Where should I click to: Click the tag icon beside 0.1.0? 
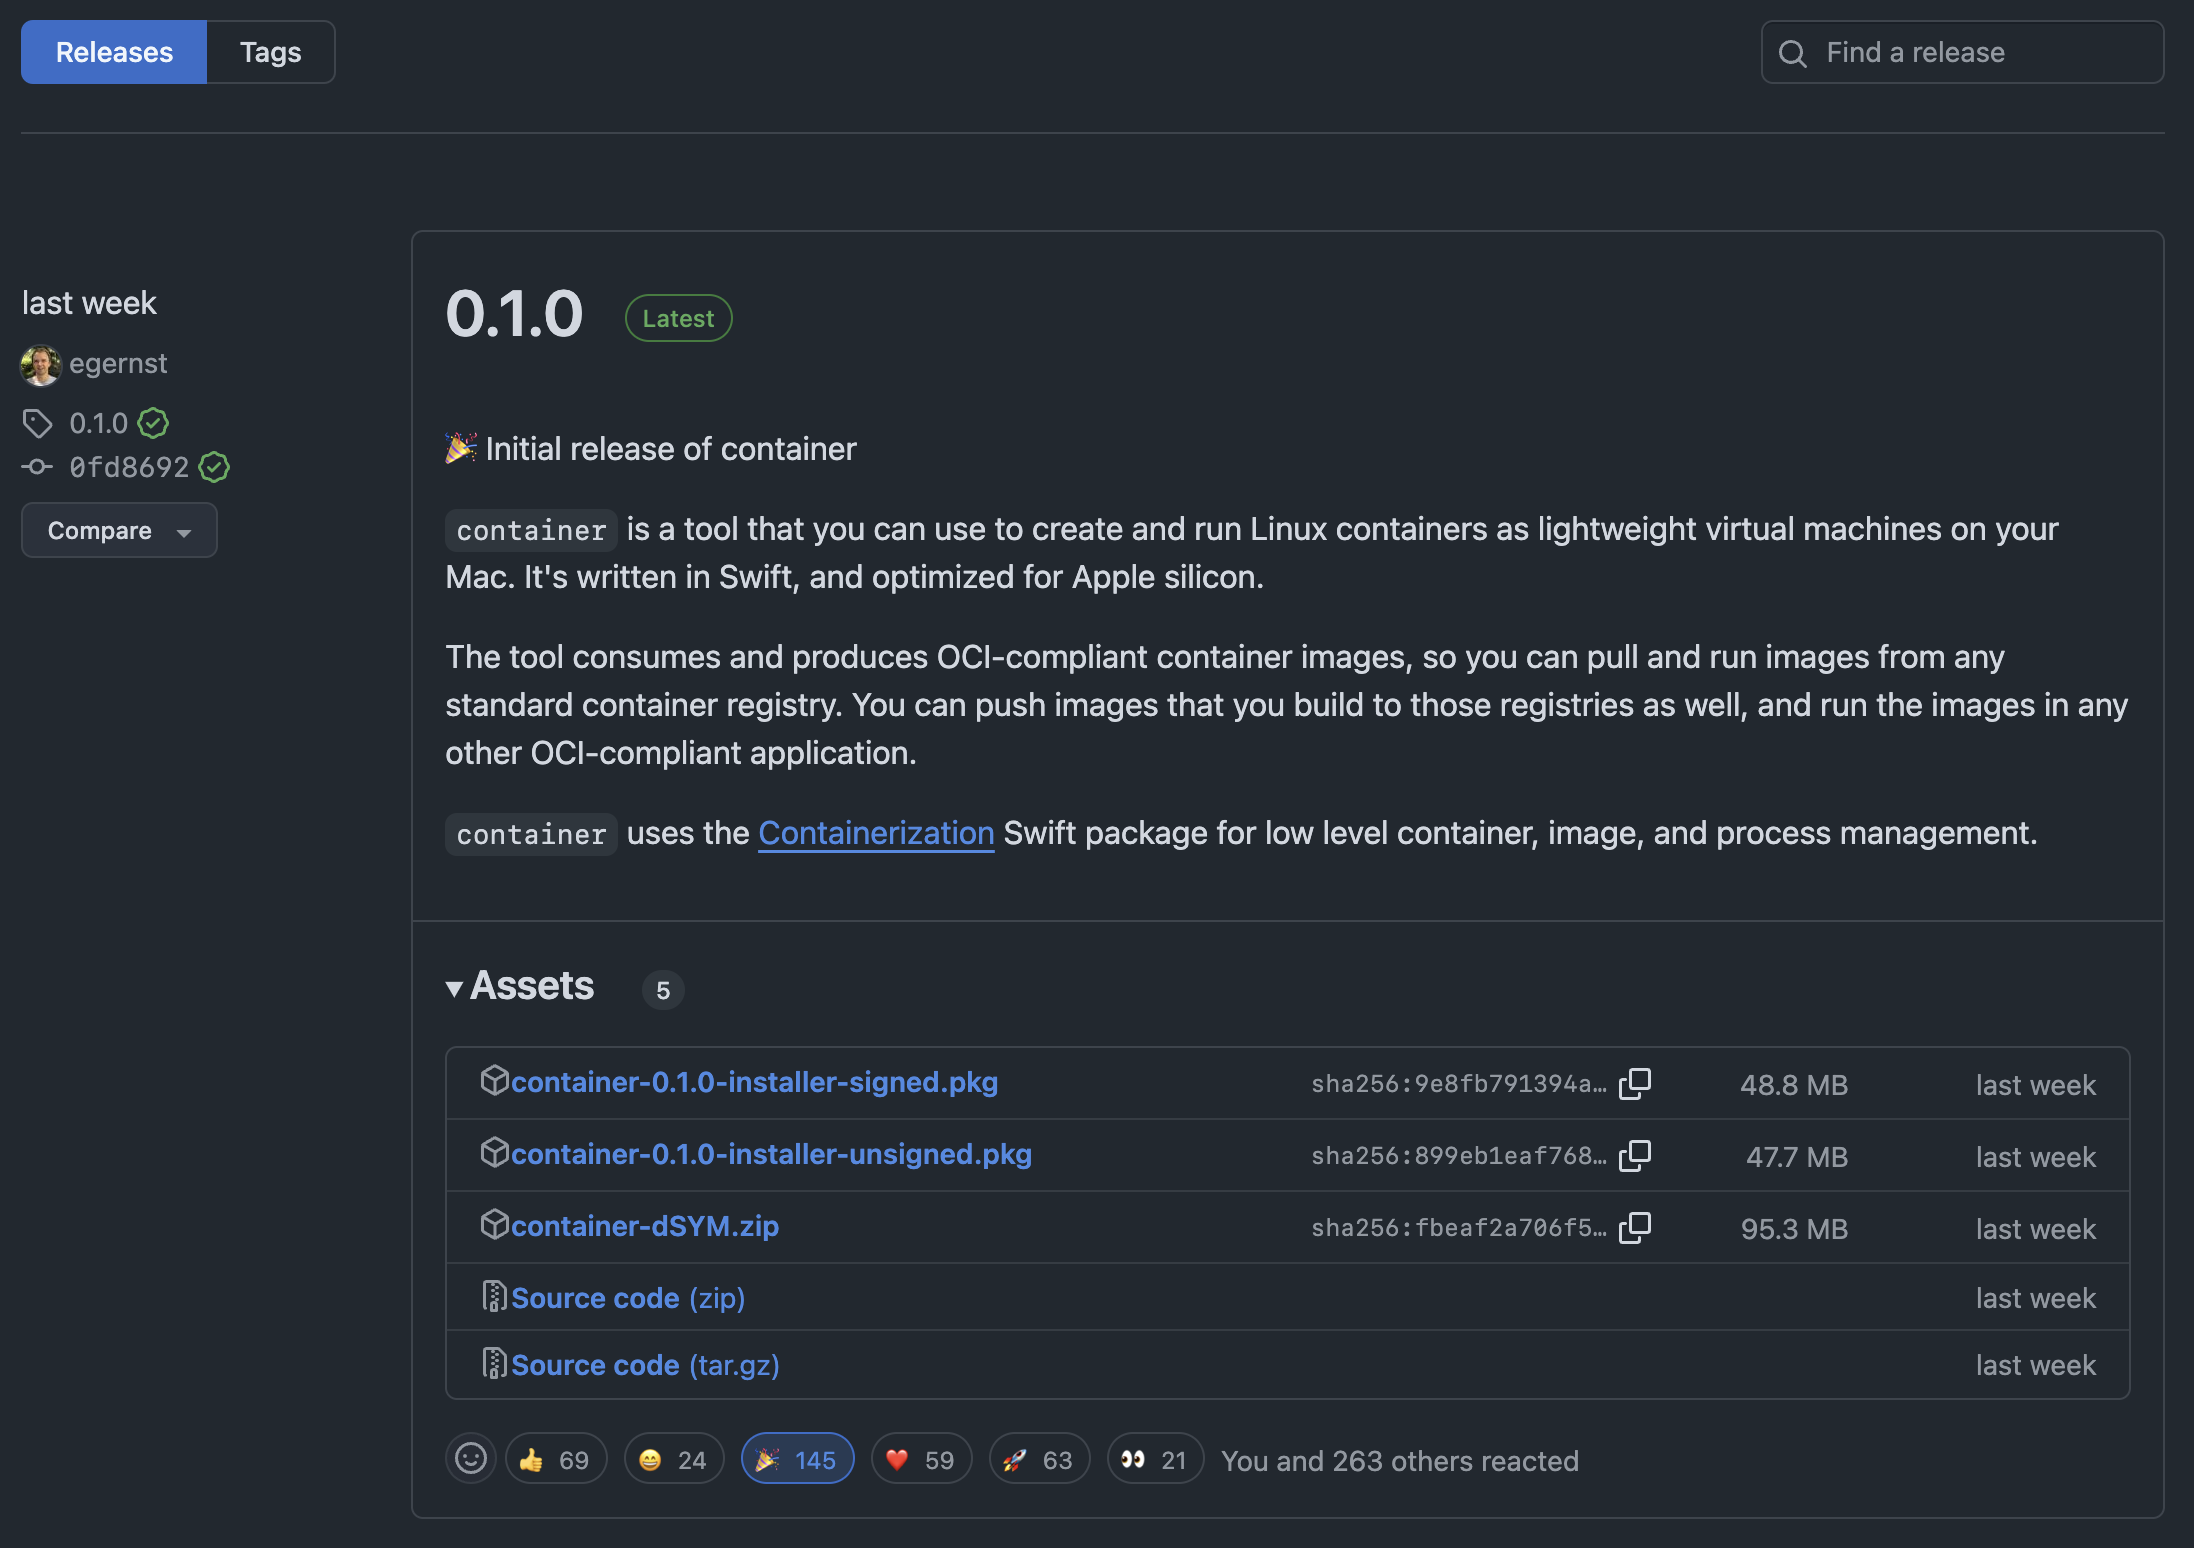[38, 423]
